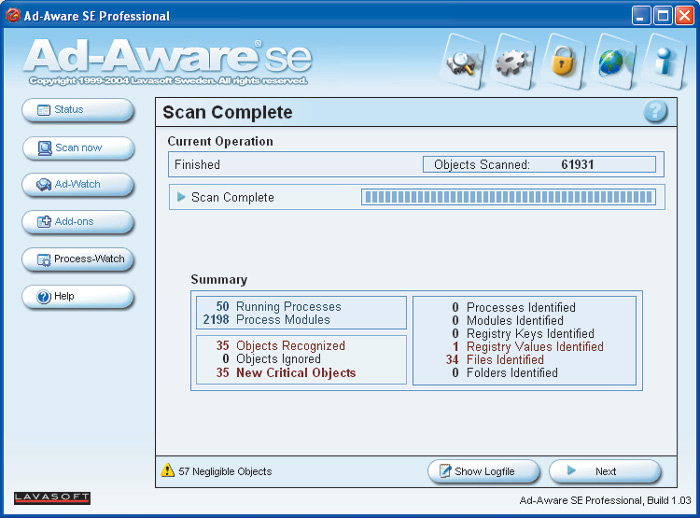Click the 57 Negligible Objects text

[225, 472]
